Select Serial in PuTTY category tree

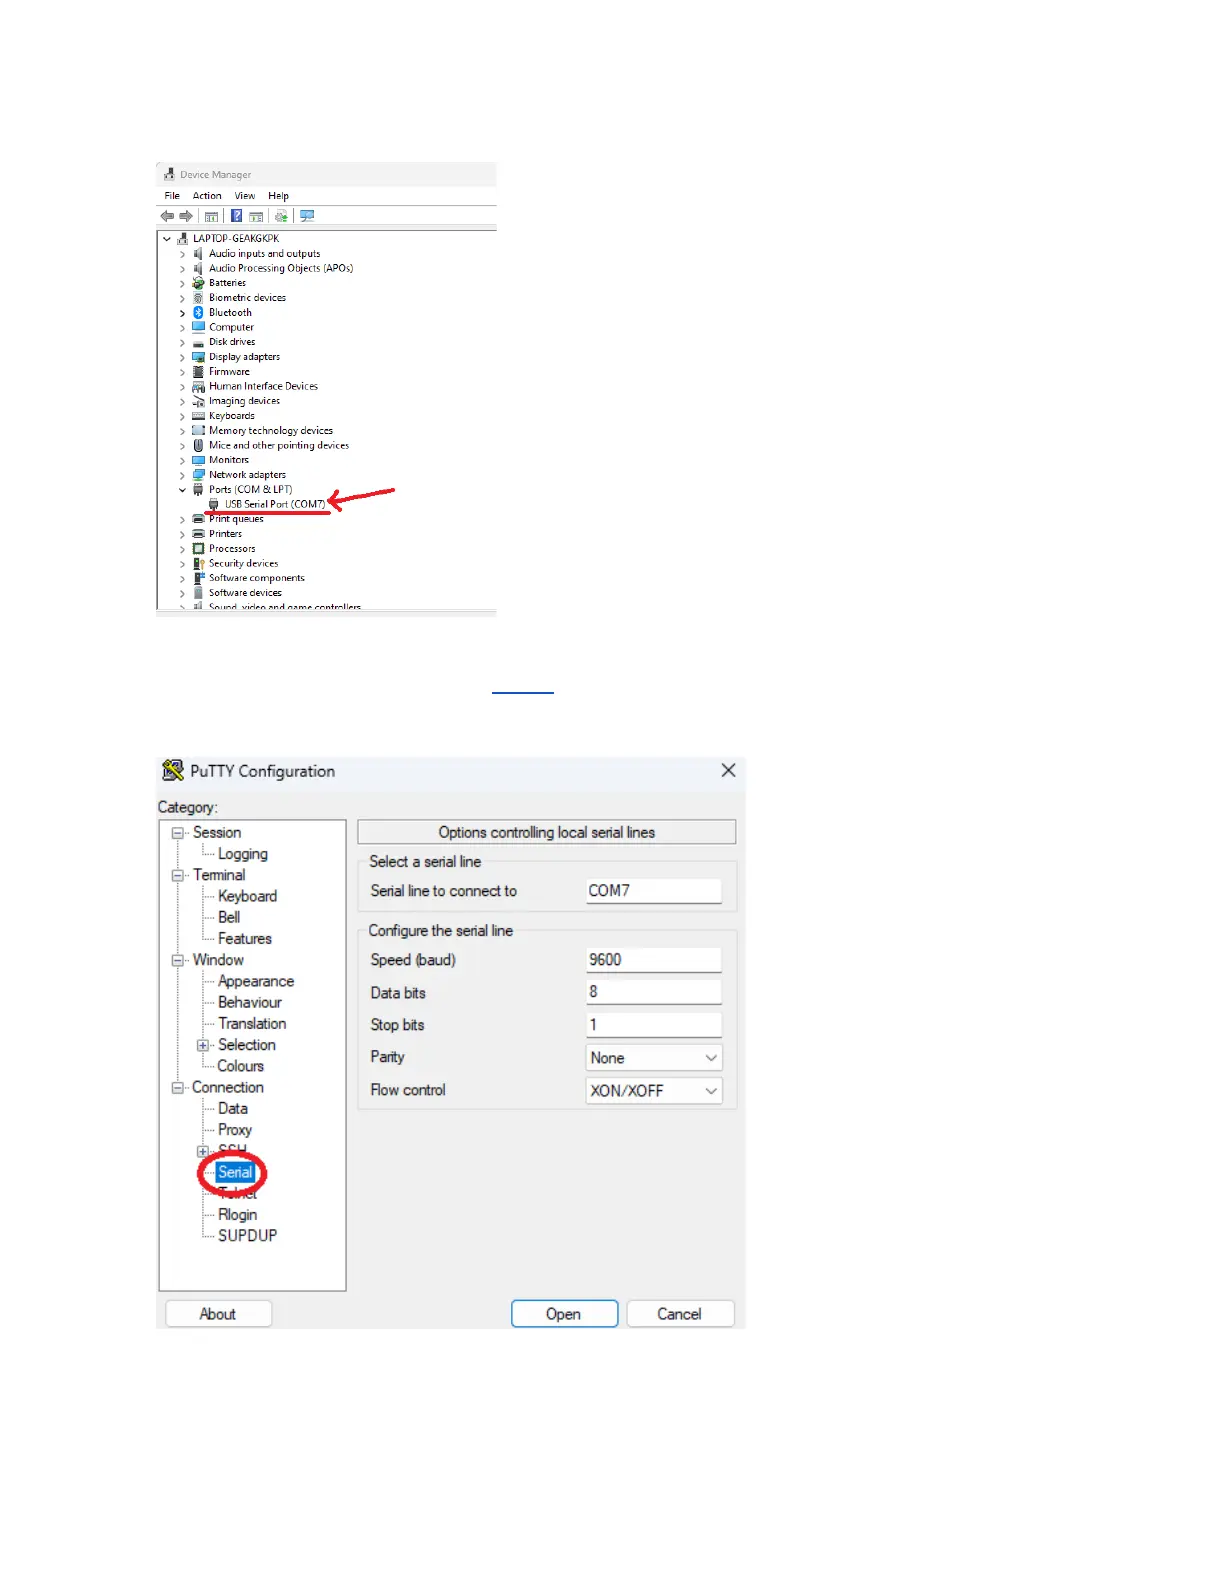236,1172
